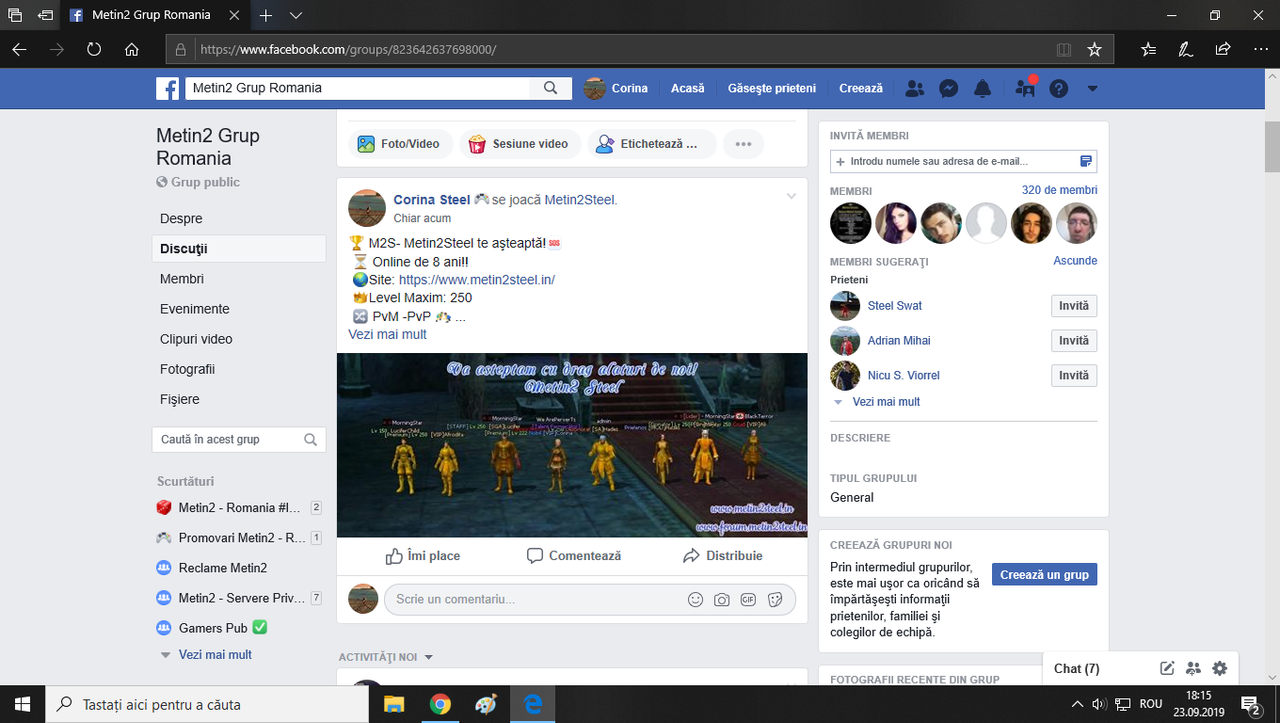Open the groups notifications icon with red dot
This screenshot has width=1280, height=723.
(1025, 88)
